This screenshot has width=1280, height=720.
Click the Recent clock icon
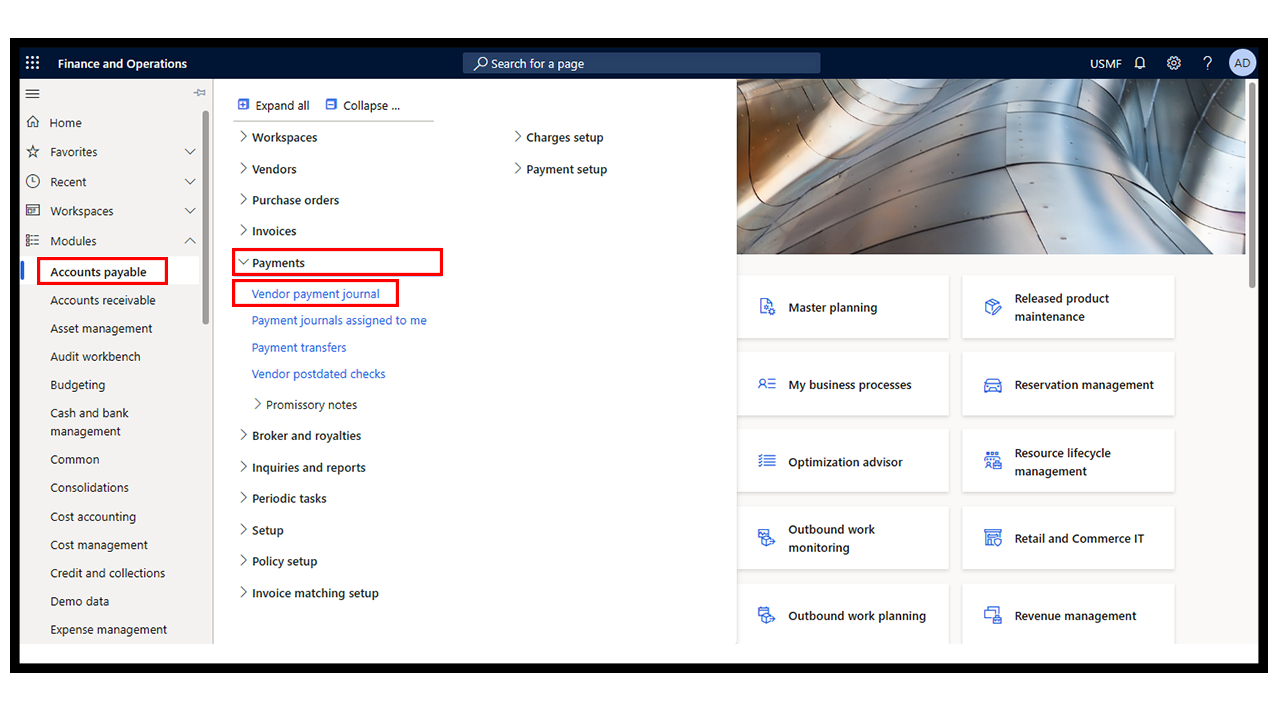33,182
